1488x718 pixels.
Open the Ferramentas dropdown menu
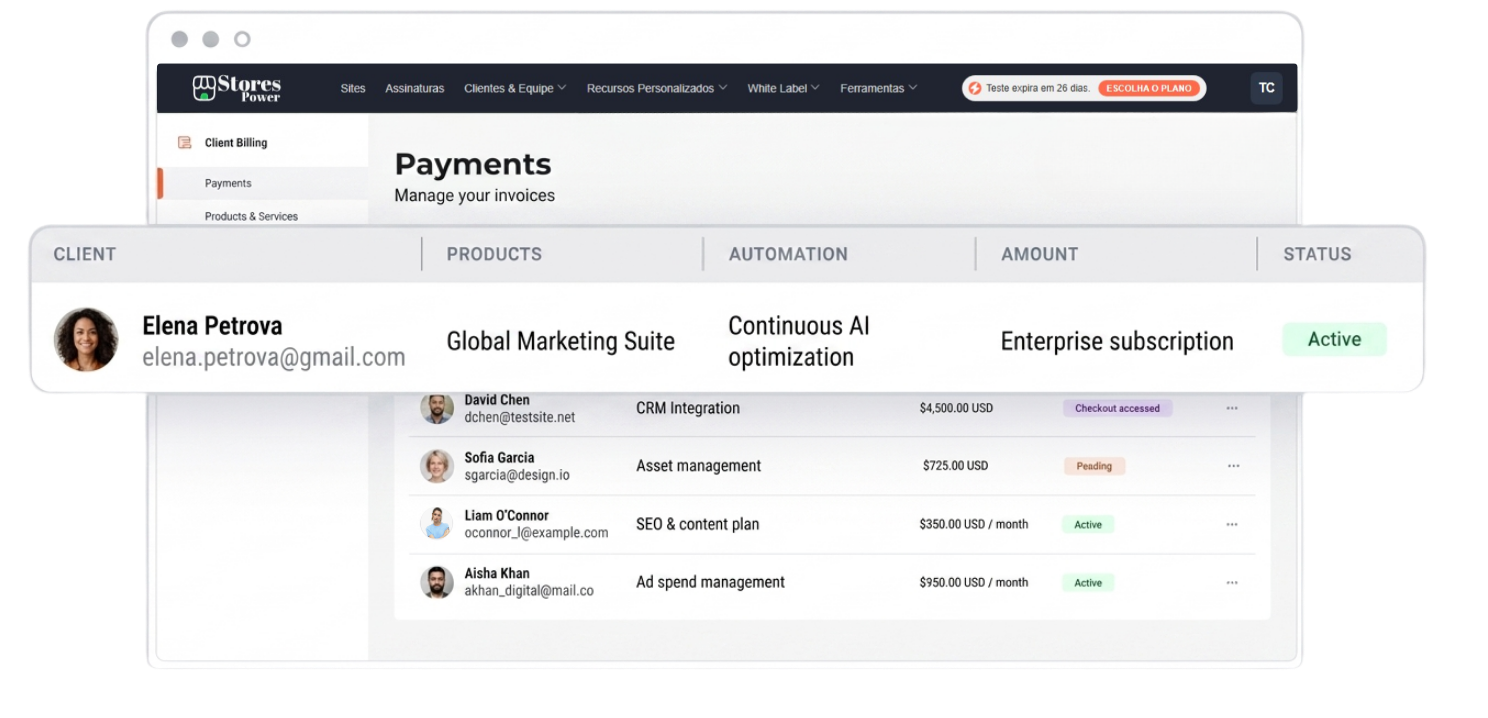[x=878, y=88]
